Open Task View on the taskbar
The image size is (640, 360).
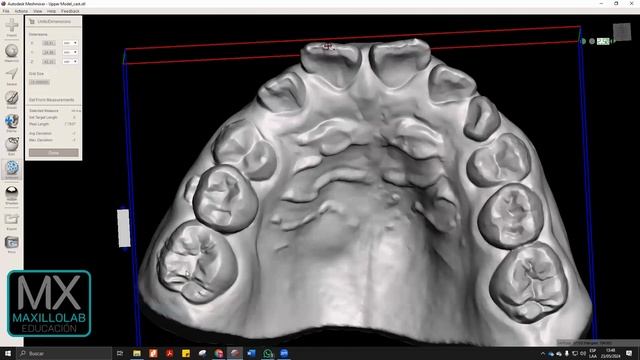[x=120, y=353]
